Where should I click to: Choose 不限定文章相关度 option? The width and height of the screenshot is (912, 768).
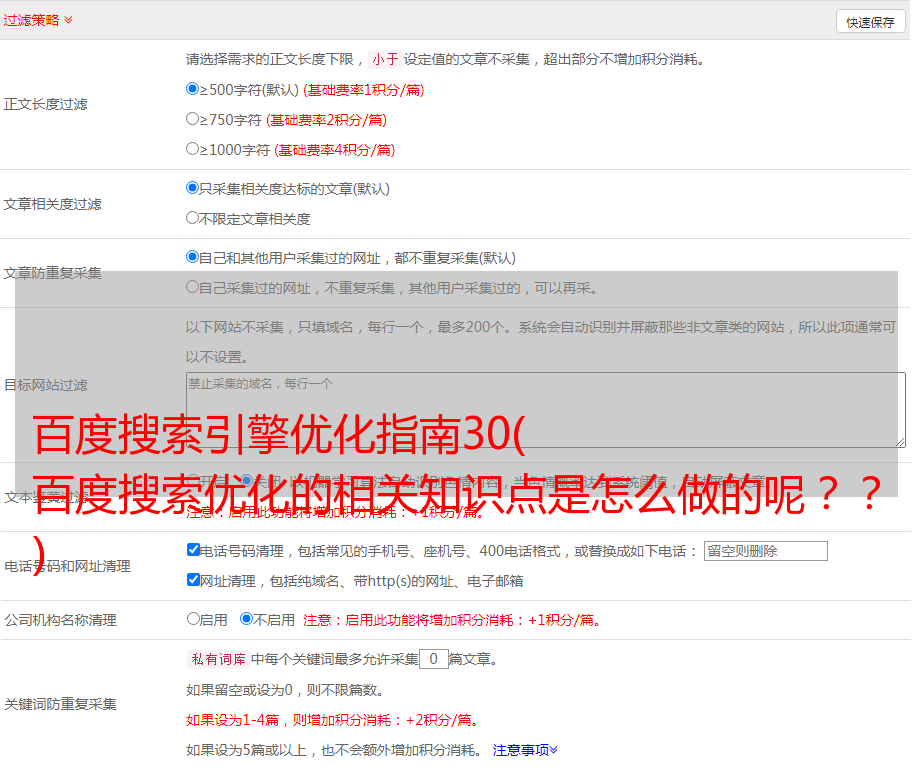click(x=193, y=218)
